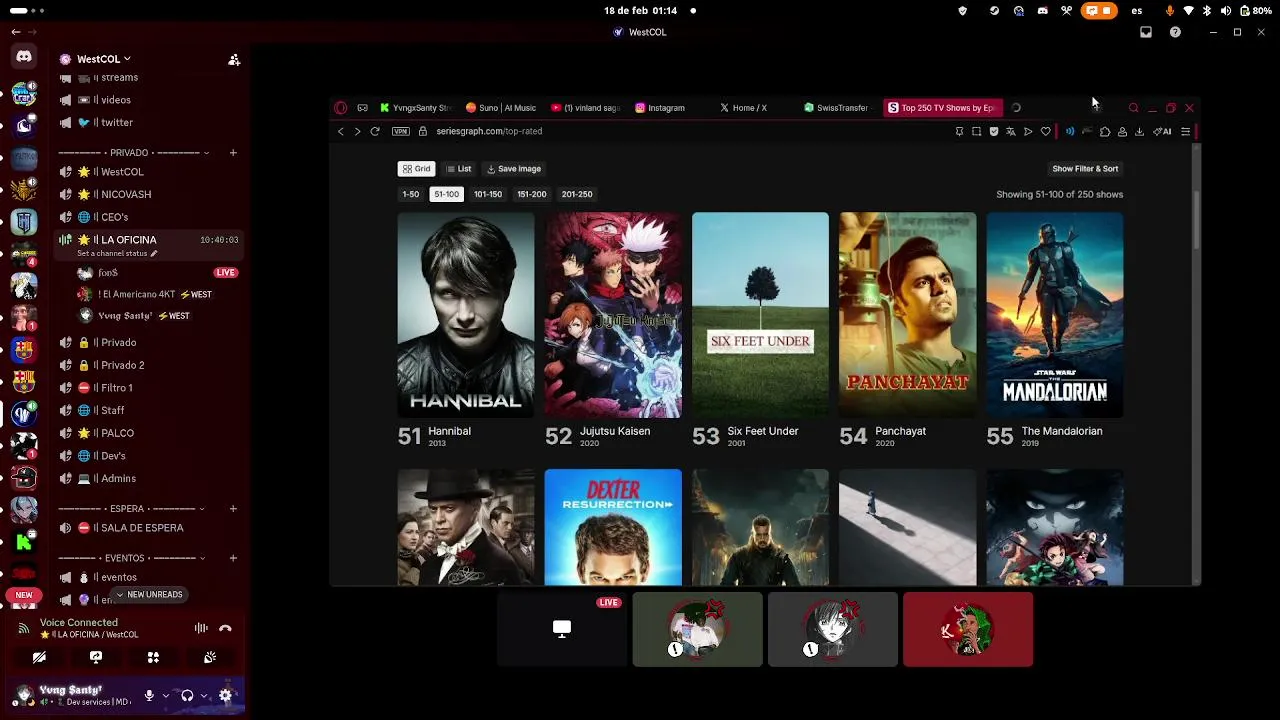Viewport: 1280px width, 720px height.
Task: Show Filter & Sort panel
Action: 1085,169
